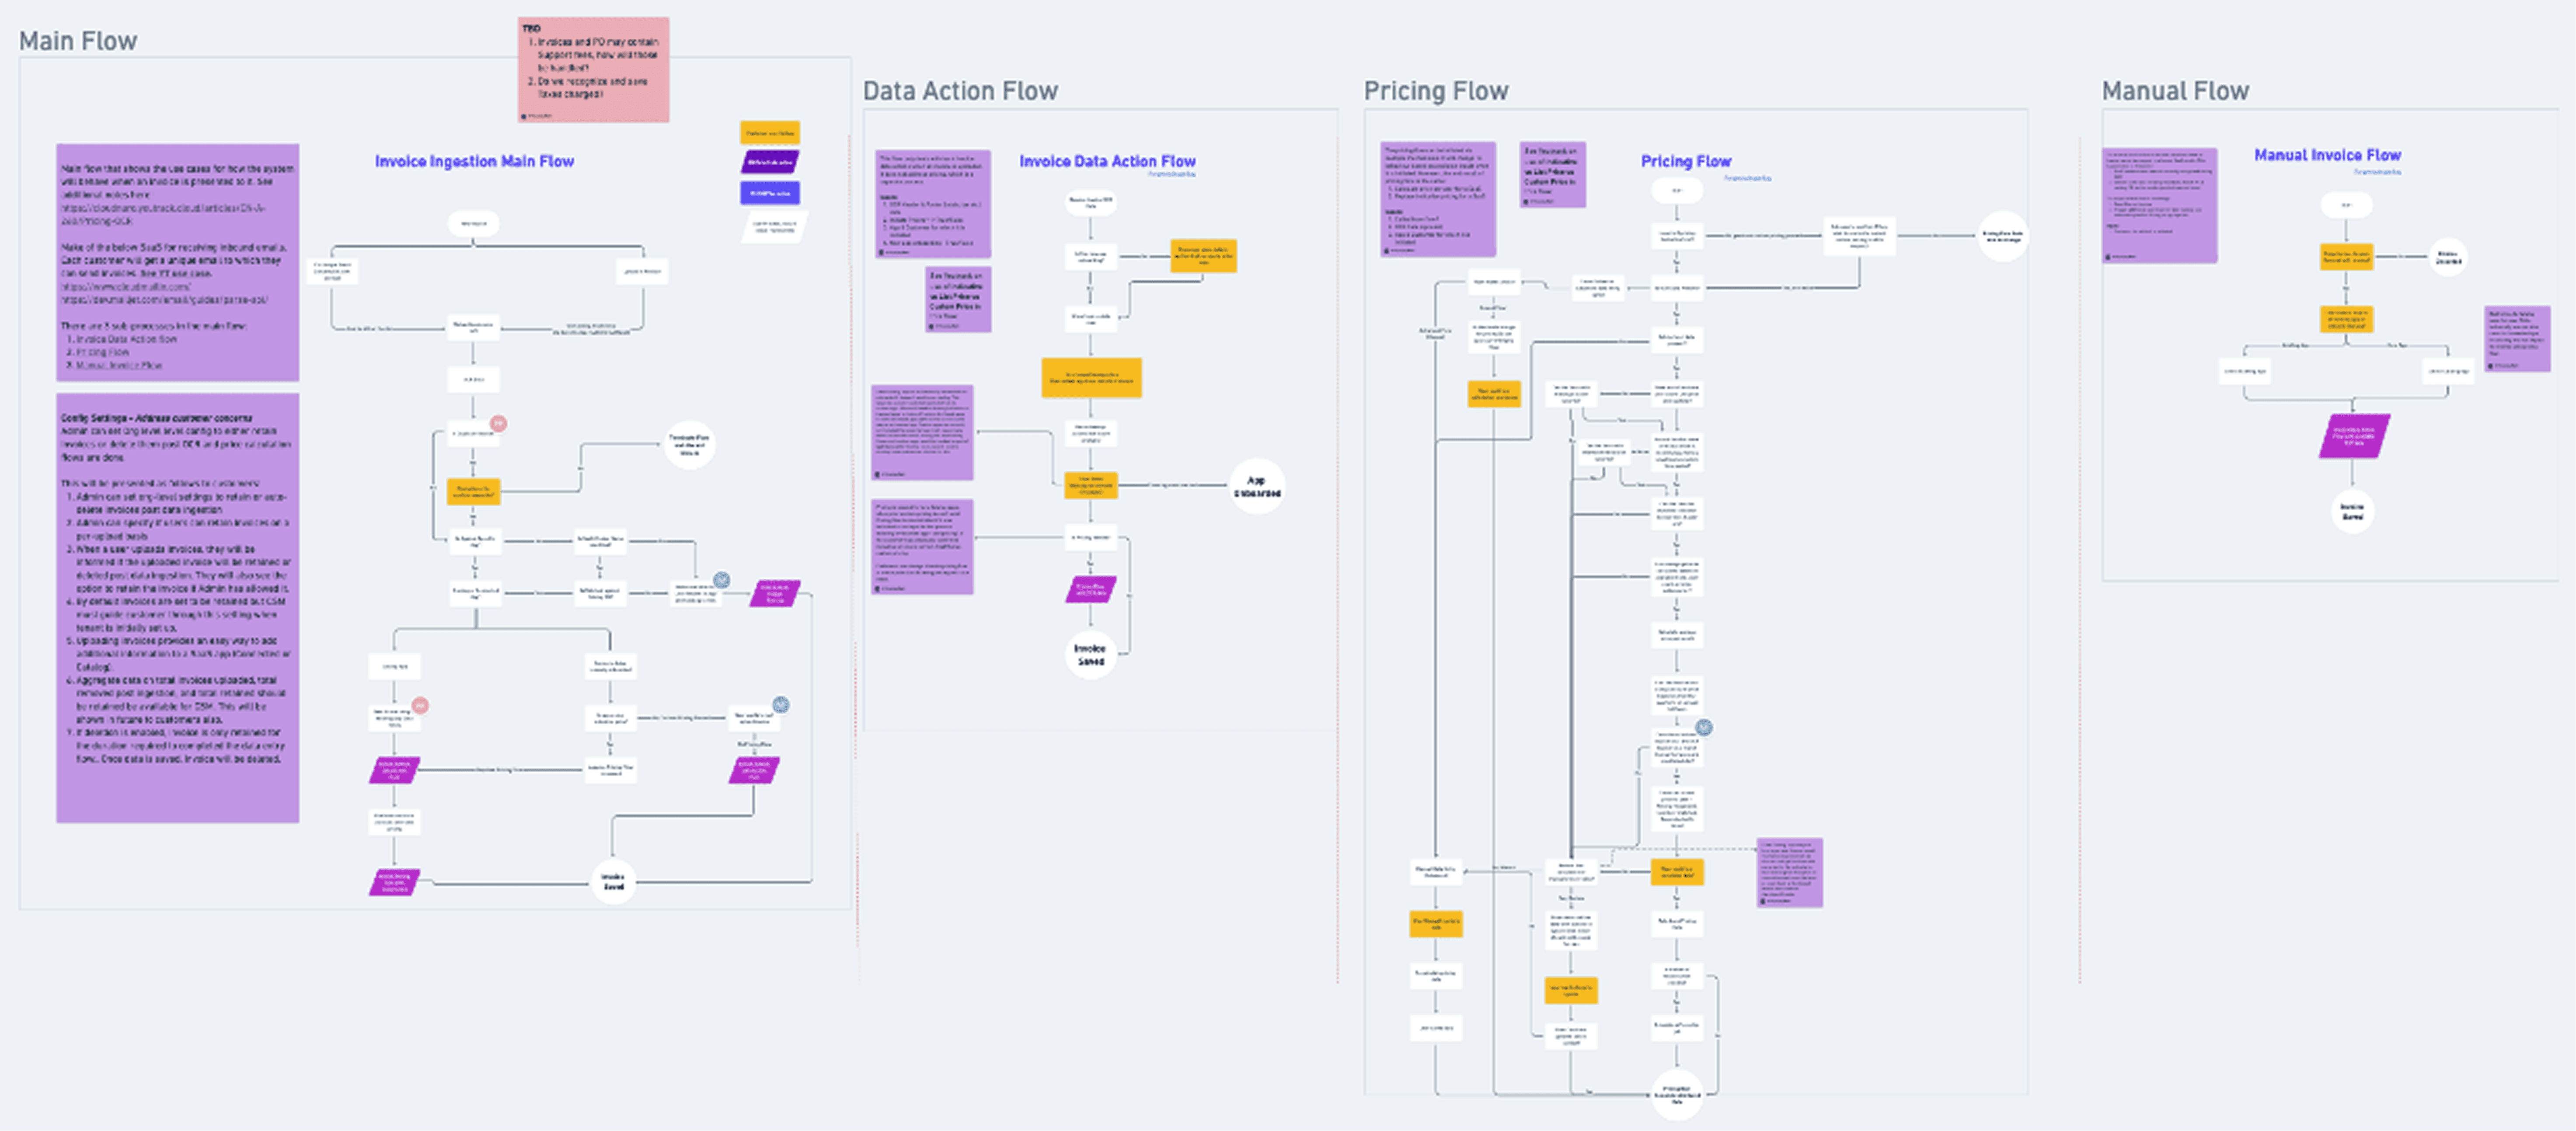
Task: Click 'Invoice Saved' circle in Data Action Flow
Action: (1090, 654)
